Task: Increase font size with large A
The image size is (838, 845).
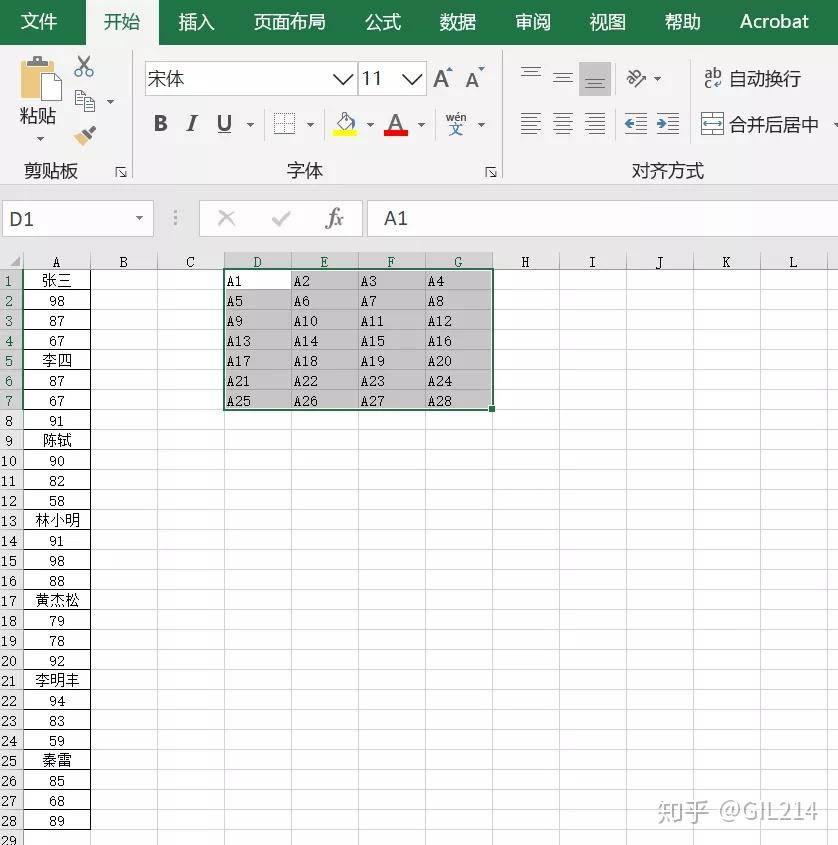Action: [443, 79]
